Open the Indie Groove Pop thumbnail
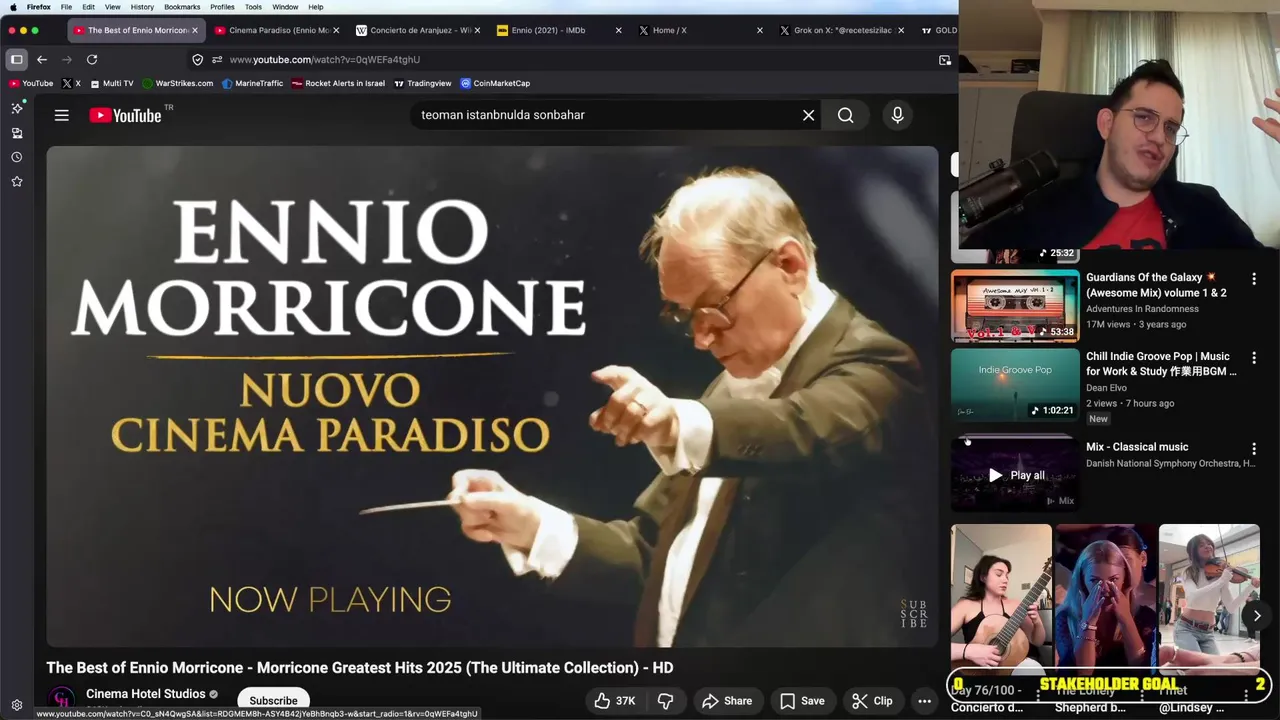Image resolution: width=1280 pixels, height=720 pixels. click(x=1015, y=384)
